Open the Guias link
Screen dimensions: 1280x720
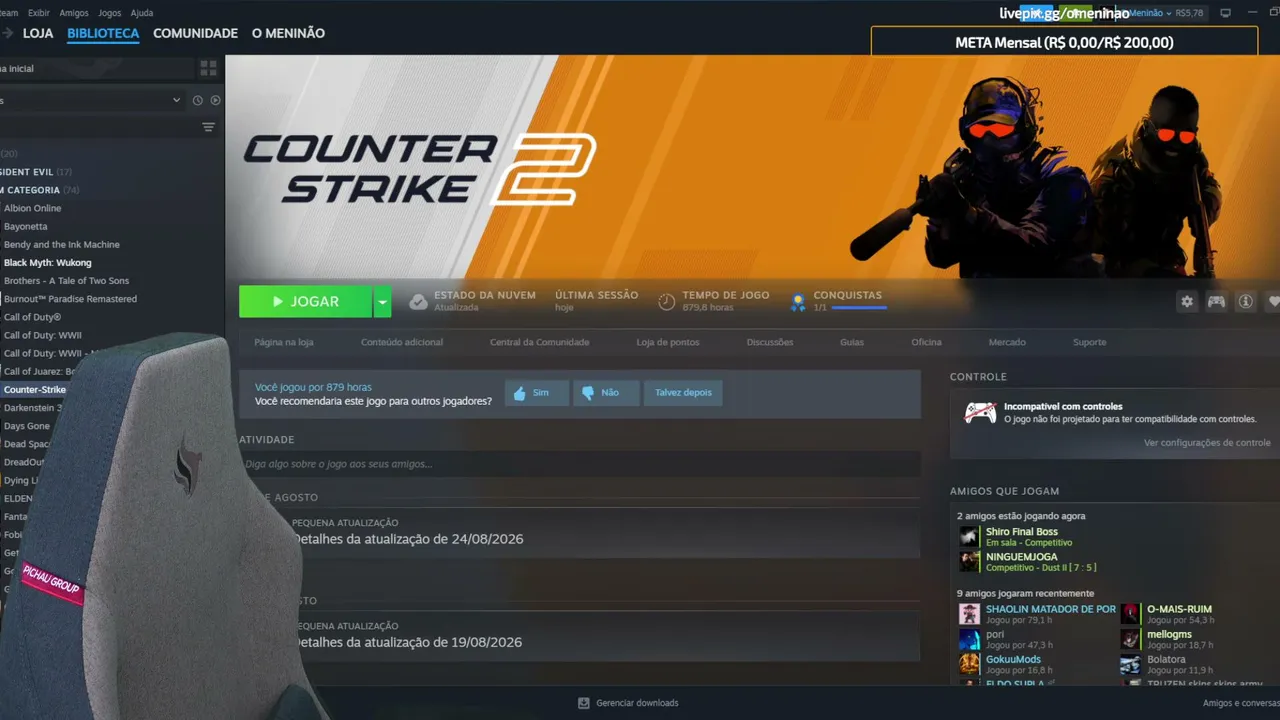852,342
